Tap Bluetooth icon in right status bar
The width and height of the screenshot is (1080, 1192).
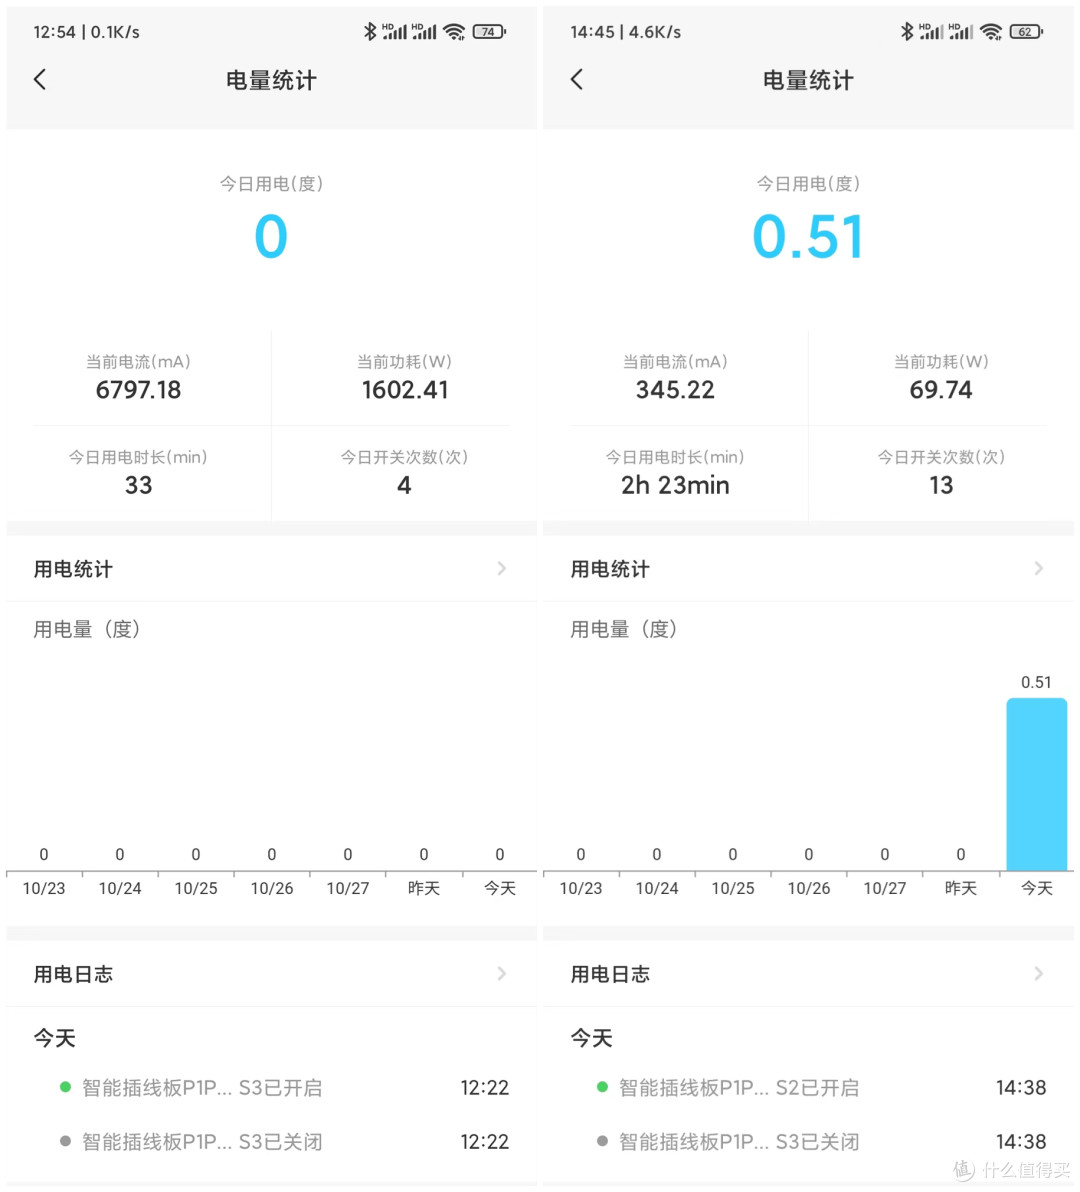(x=906, y=31)
